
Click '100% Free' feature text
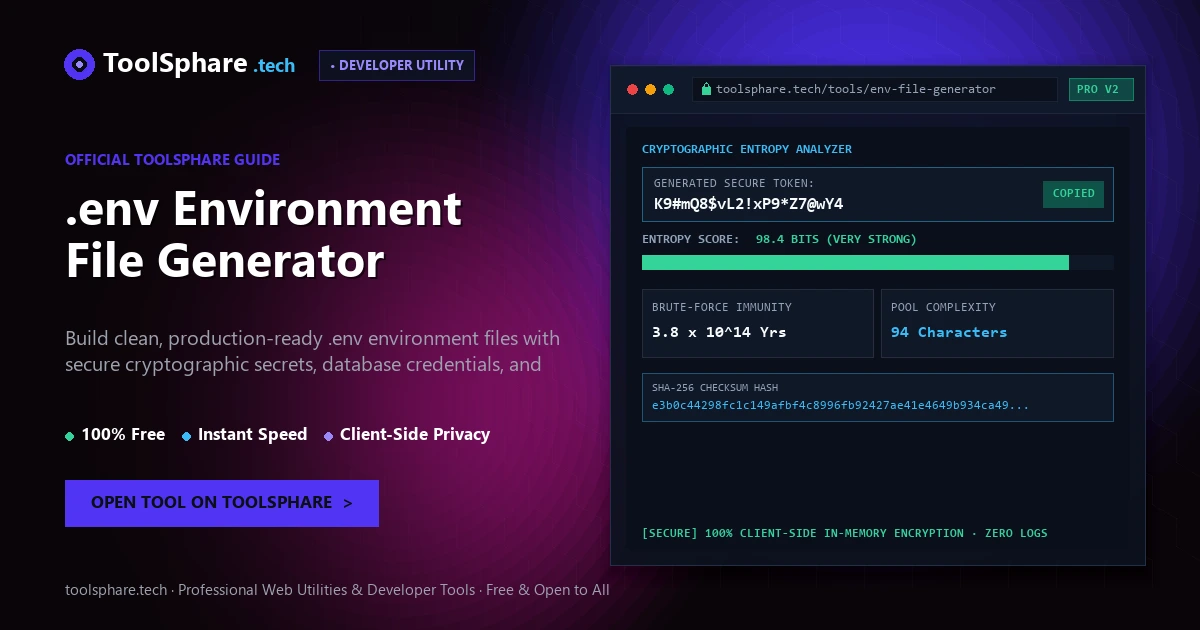[x=123, y=435]
